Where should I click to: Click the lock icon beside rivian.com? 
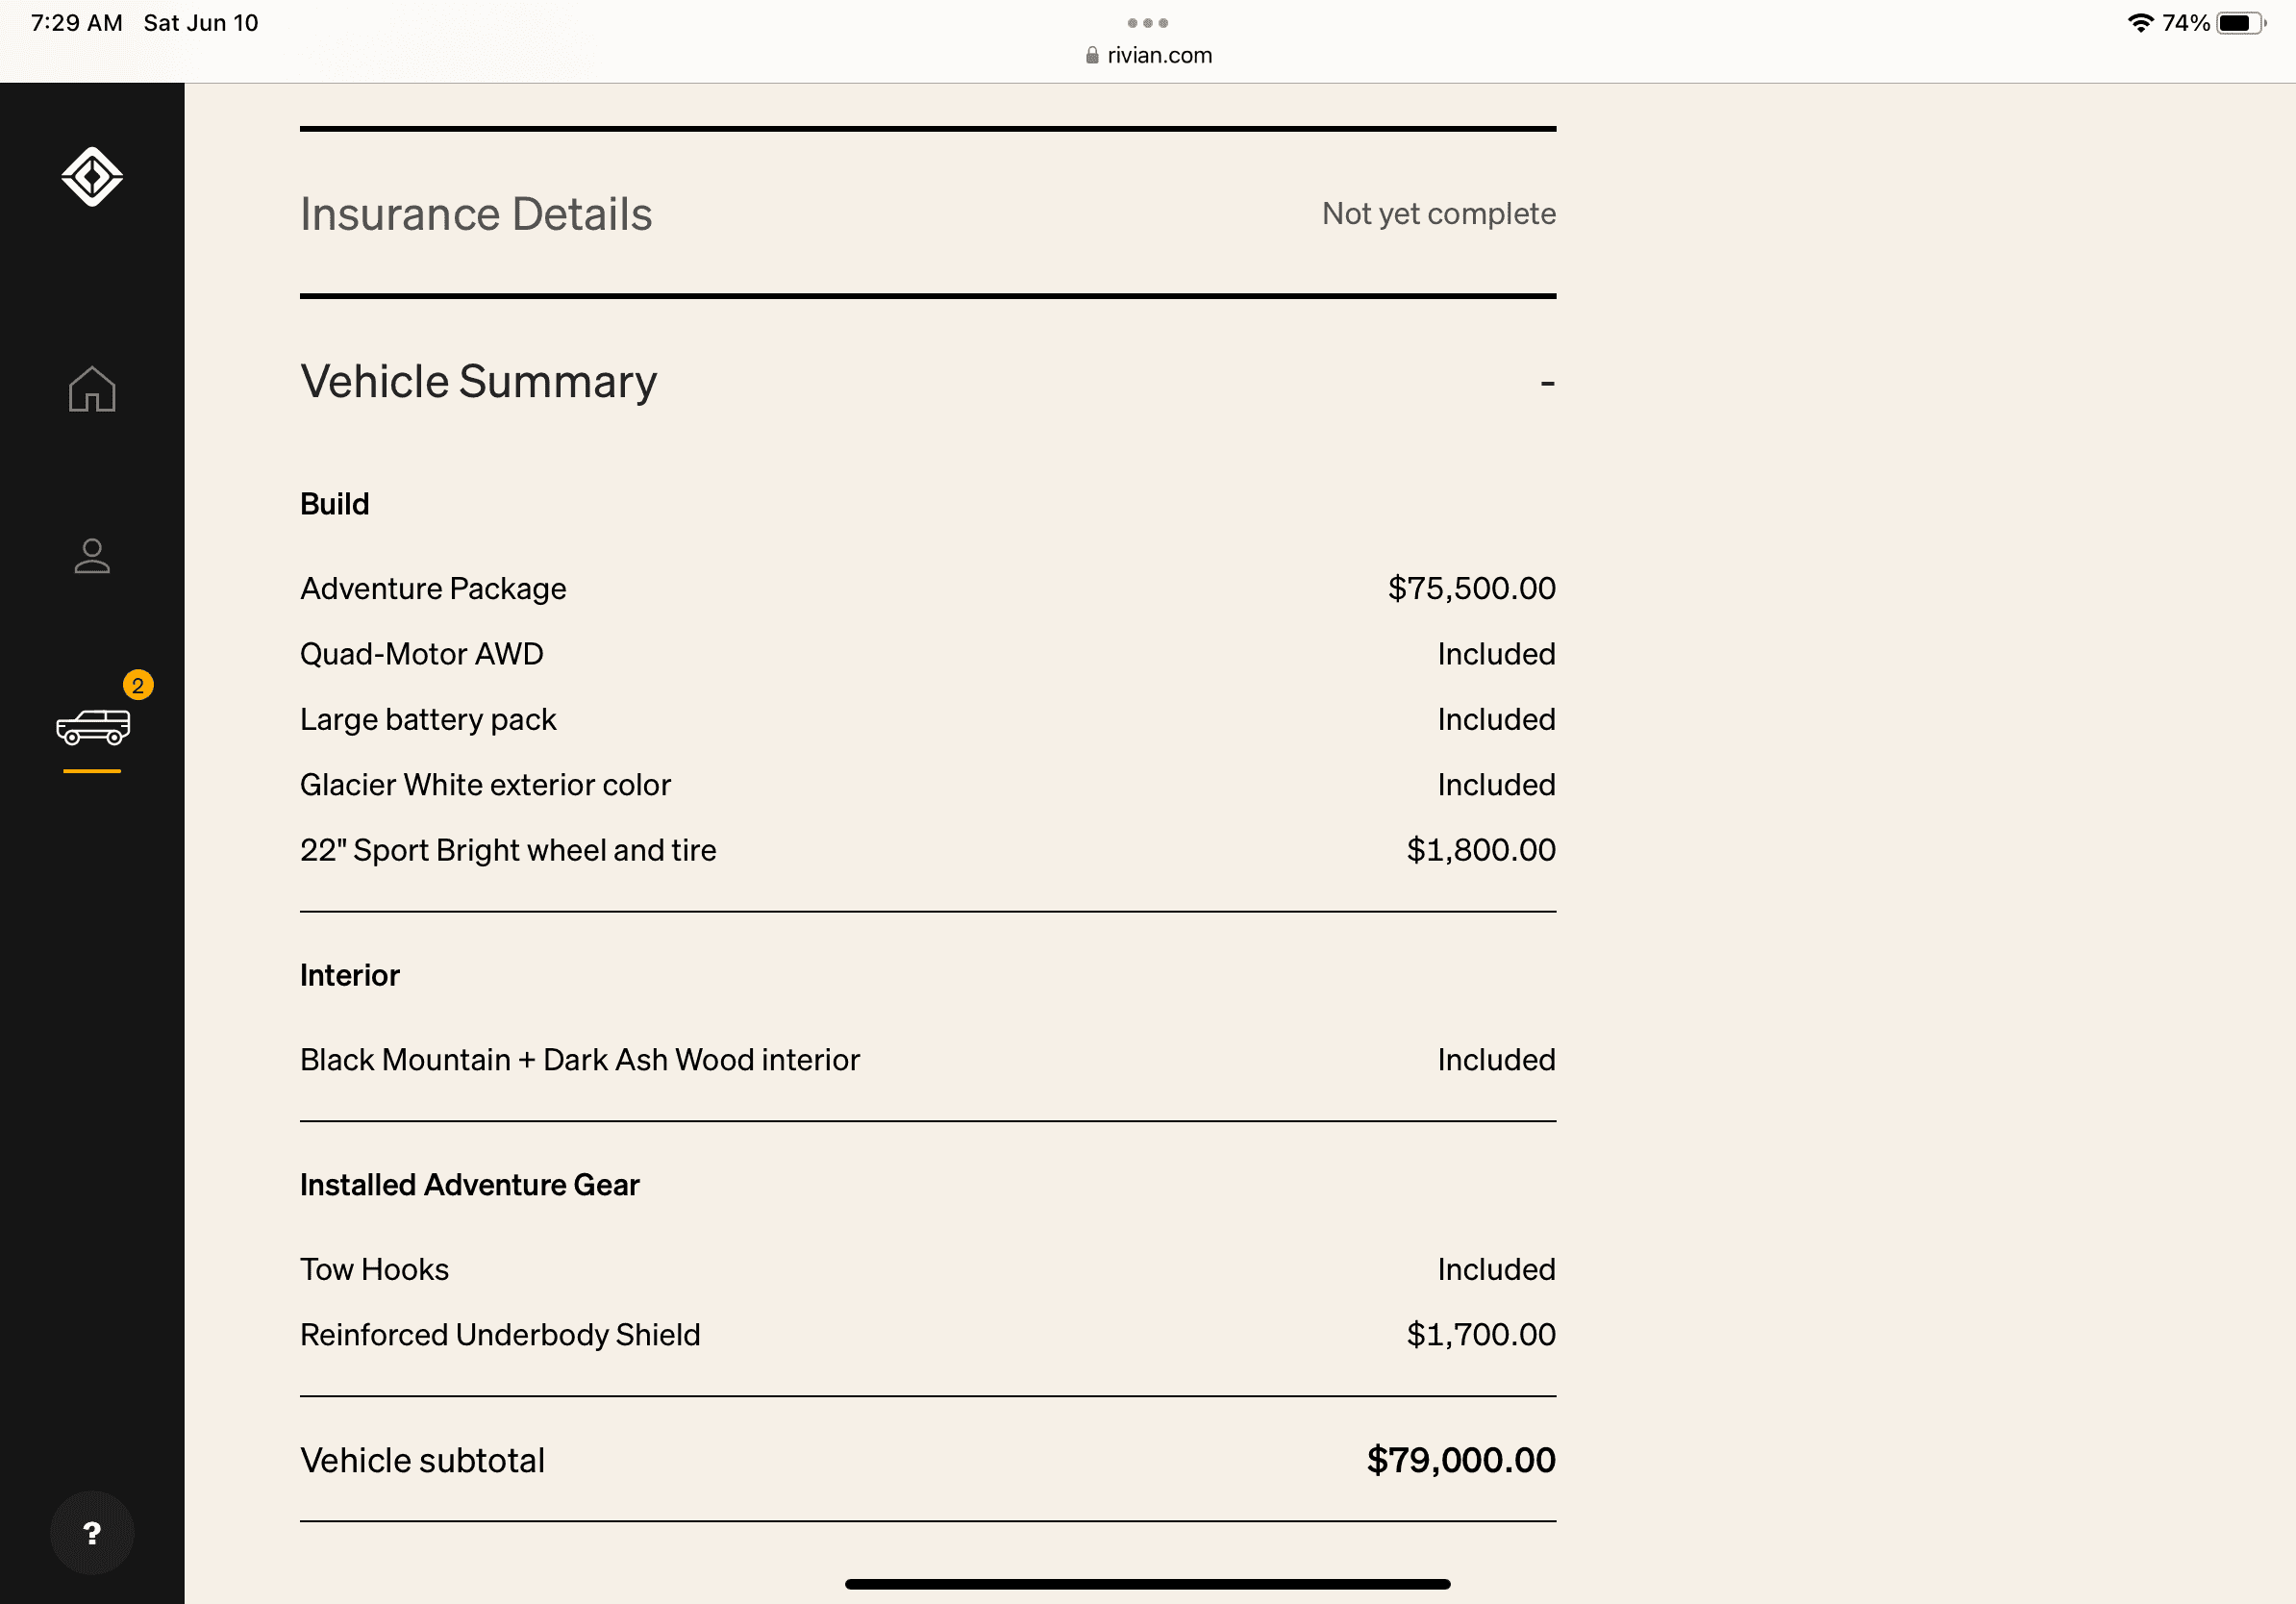tap(1092, 55)
